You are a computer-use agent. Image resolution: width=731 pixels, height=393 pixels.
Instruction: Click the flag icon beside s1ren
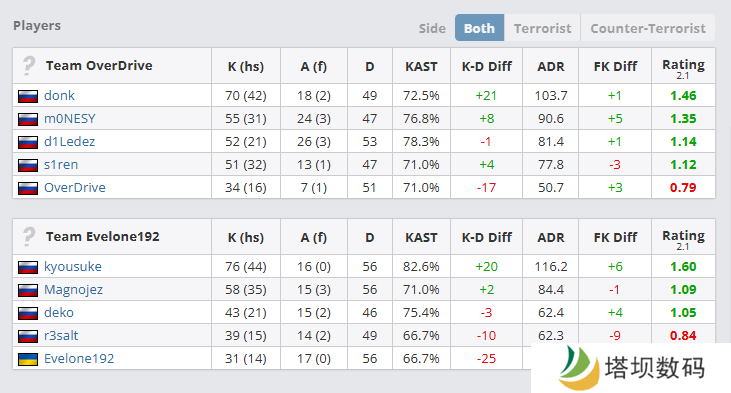pyautogui.click(x=28, y=165)
